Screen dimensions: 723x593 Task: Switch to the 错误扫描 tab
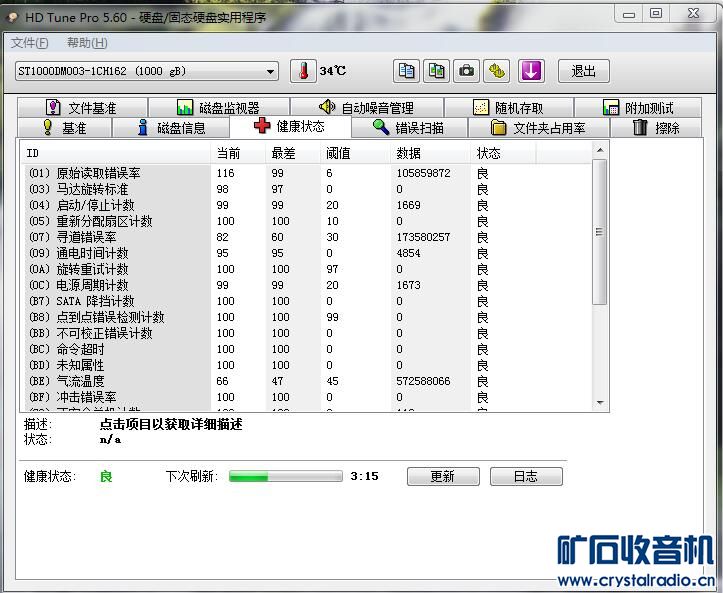click(x=409, y=127)
